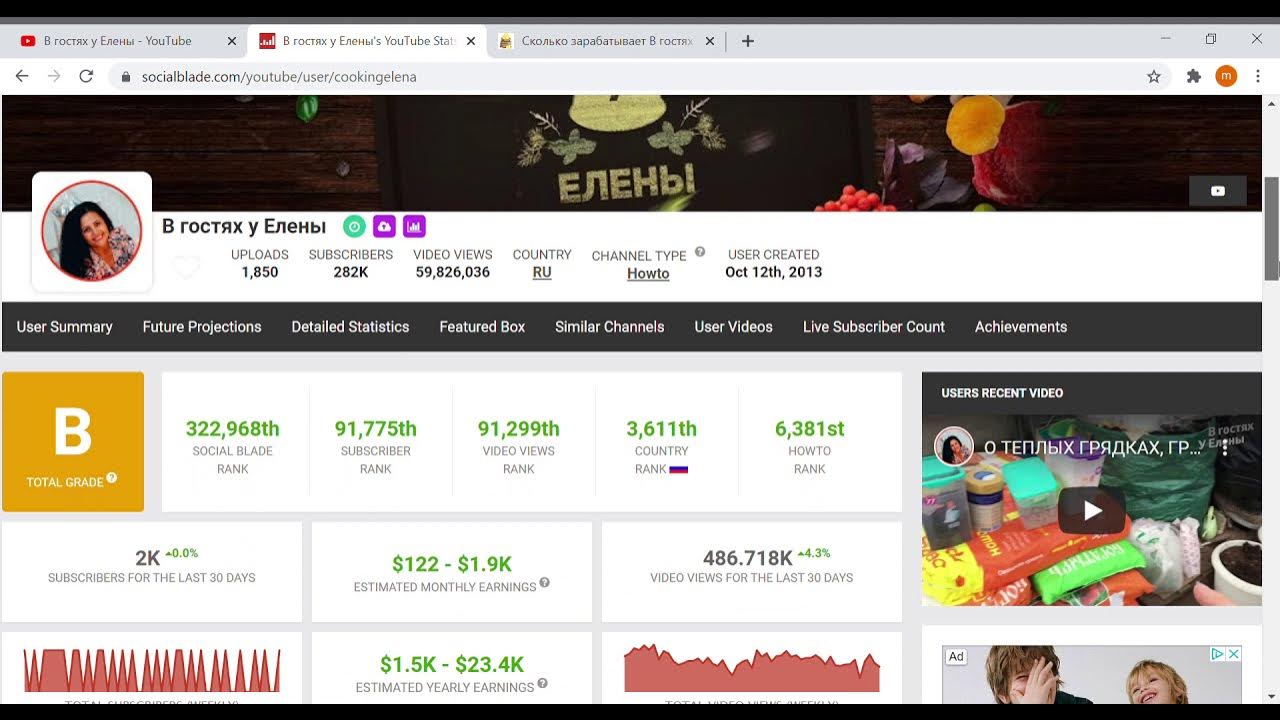This screenshot has height=720, width=1280.
Task: Open the Featured Box section
Action: (482, 327)
